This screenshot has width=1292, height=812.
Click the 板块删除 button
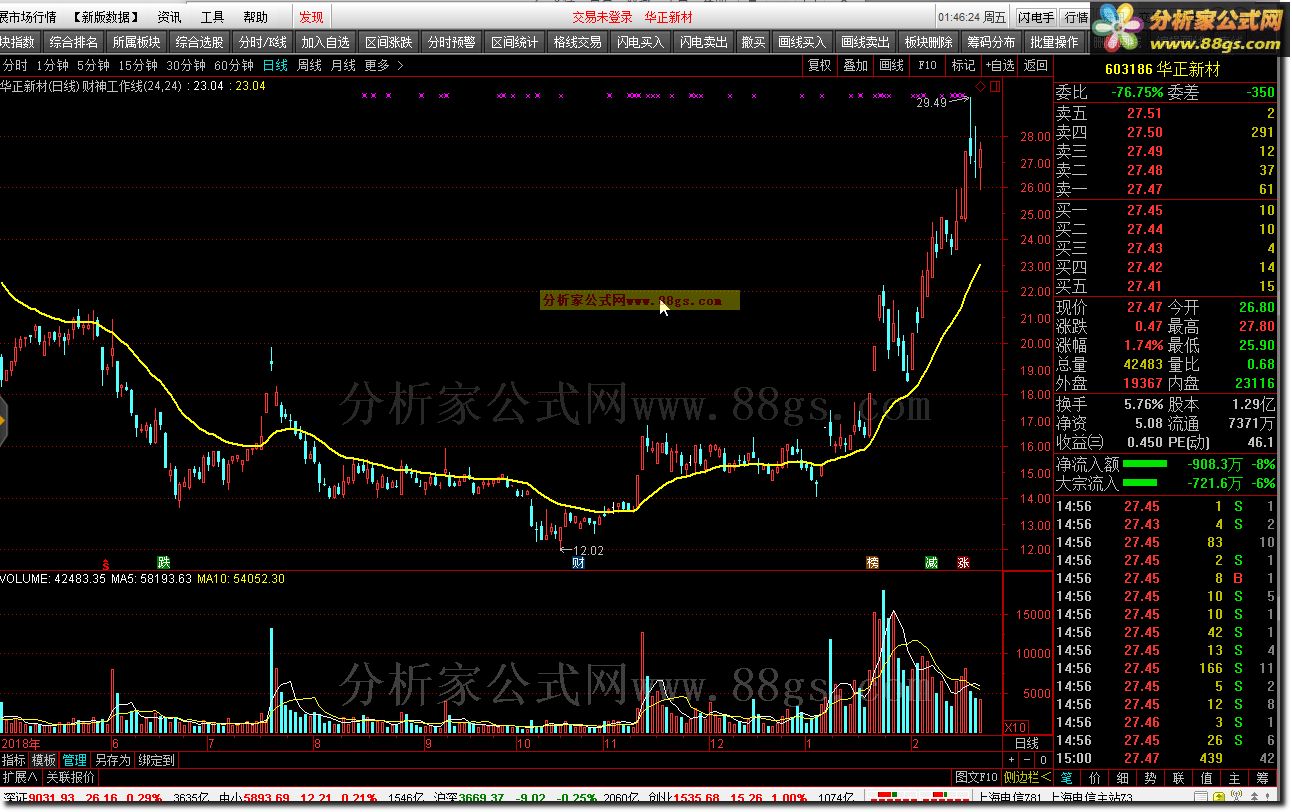[929, 42]
